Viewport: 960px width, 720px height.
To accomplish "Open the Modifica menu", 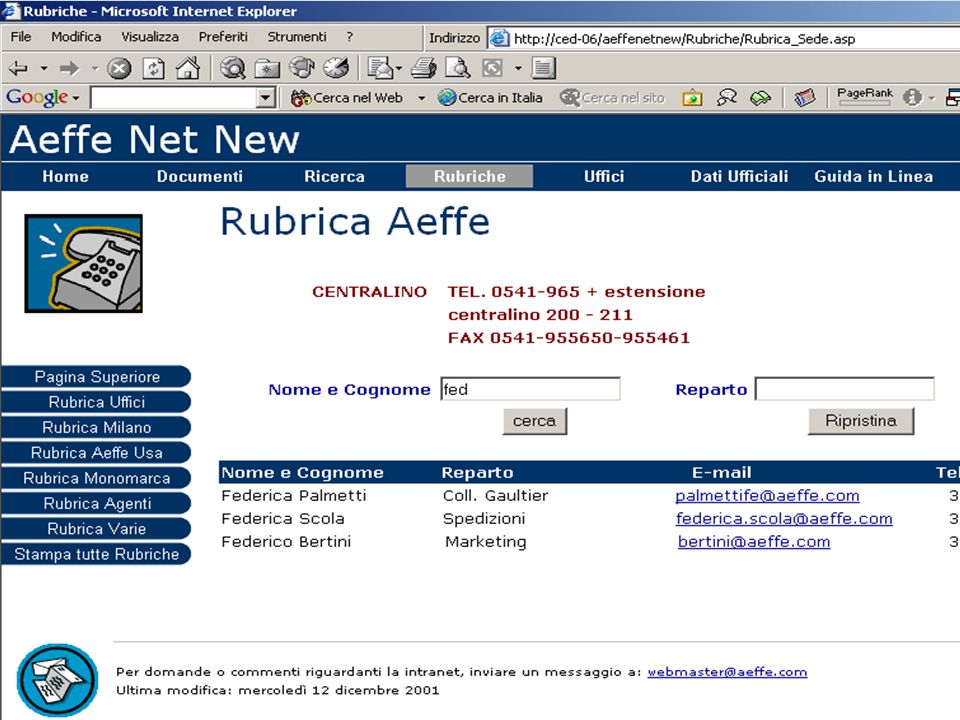I will (76, 37).
